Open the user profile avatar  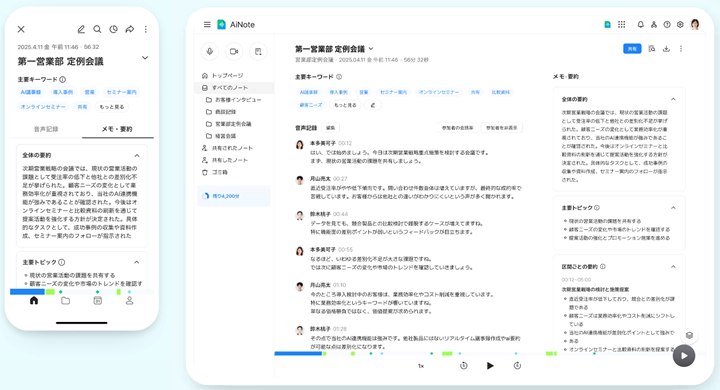pyautogui.click(x=695, y=25)
